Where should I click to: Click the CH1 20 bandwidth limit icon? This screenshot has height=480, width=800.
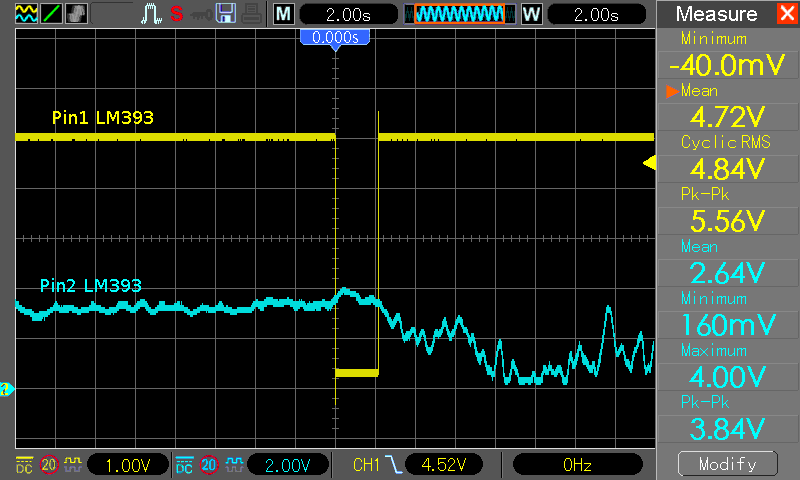[49, 465]
